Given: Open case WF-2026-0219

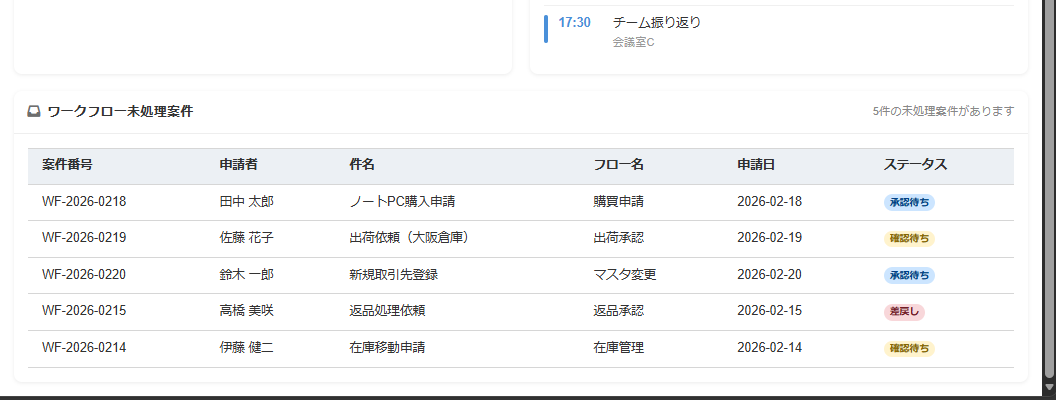Looking at the screenshot, I should (84, 238).
